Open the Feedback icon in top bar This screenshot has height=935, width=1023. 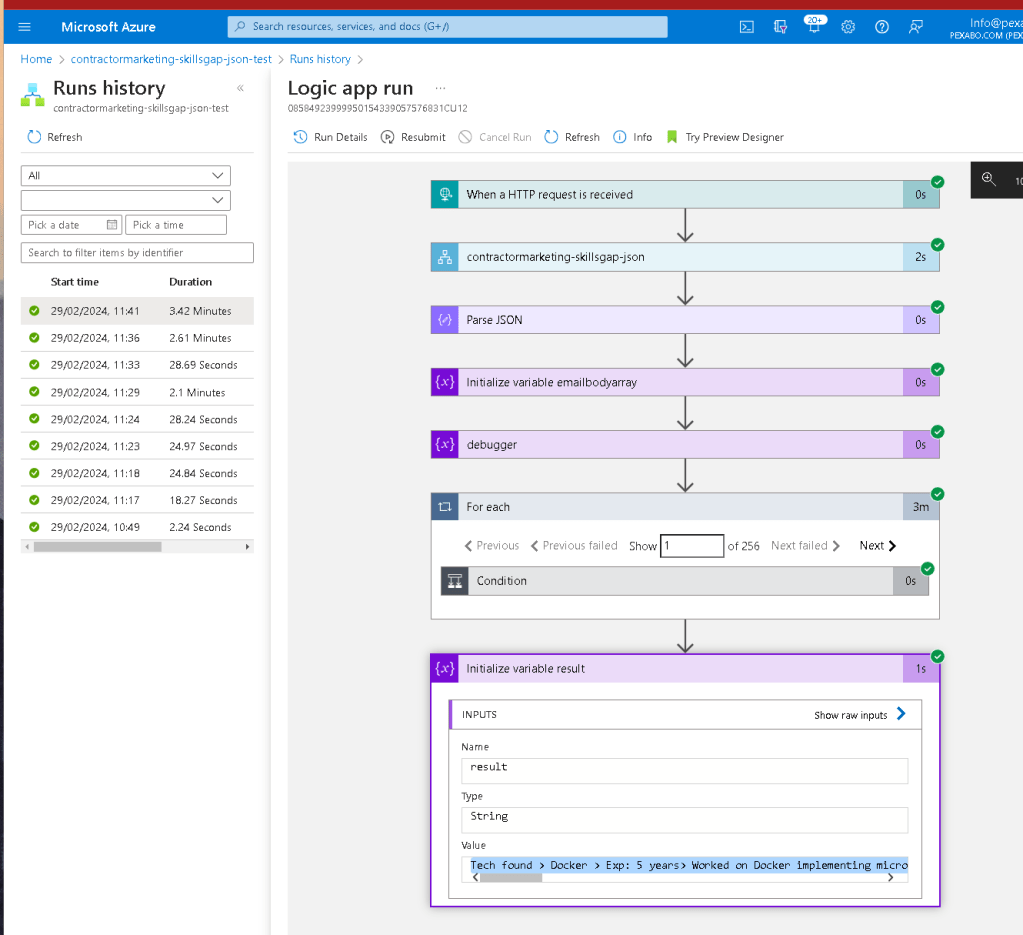click(916, 27)
